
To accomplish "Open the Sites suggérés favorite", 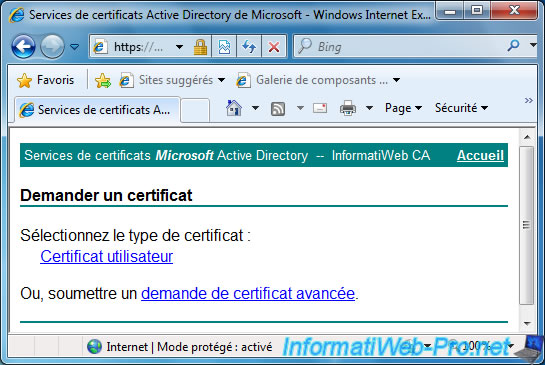I will coord(166,80).
